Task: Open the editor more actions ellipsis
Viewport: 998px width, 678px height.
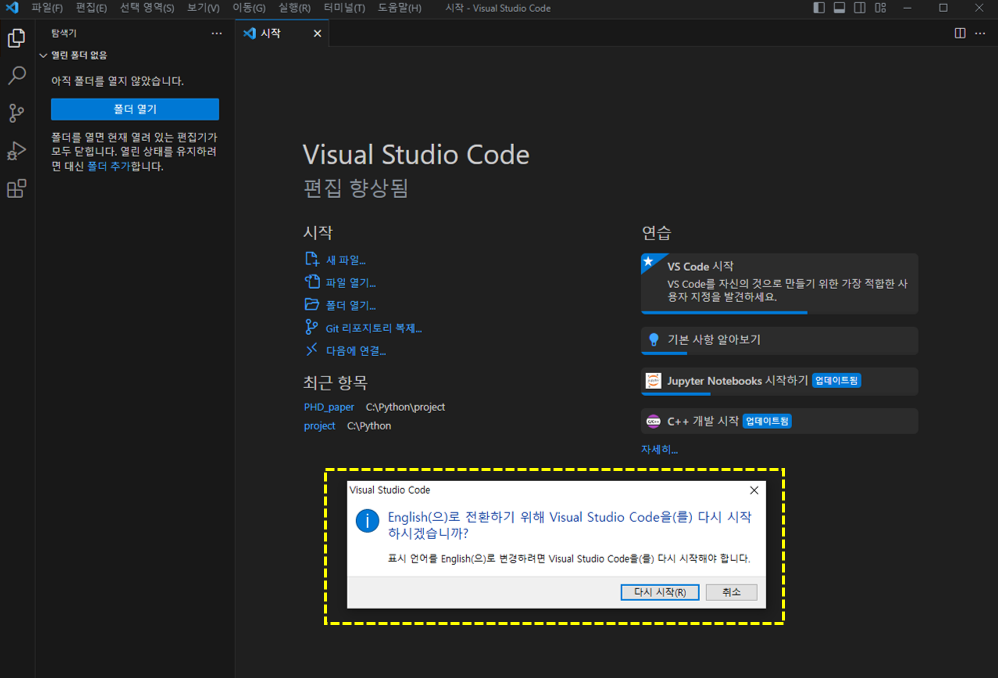Action: tap(980, 33)
